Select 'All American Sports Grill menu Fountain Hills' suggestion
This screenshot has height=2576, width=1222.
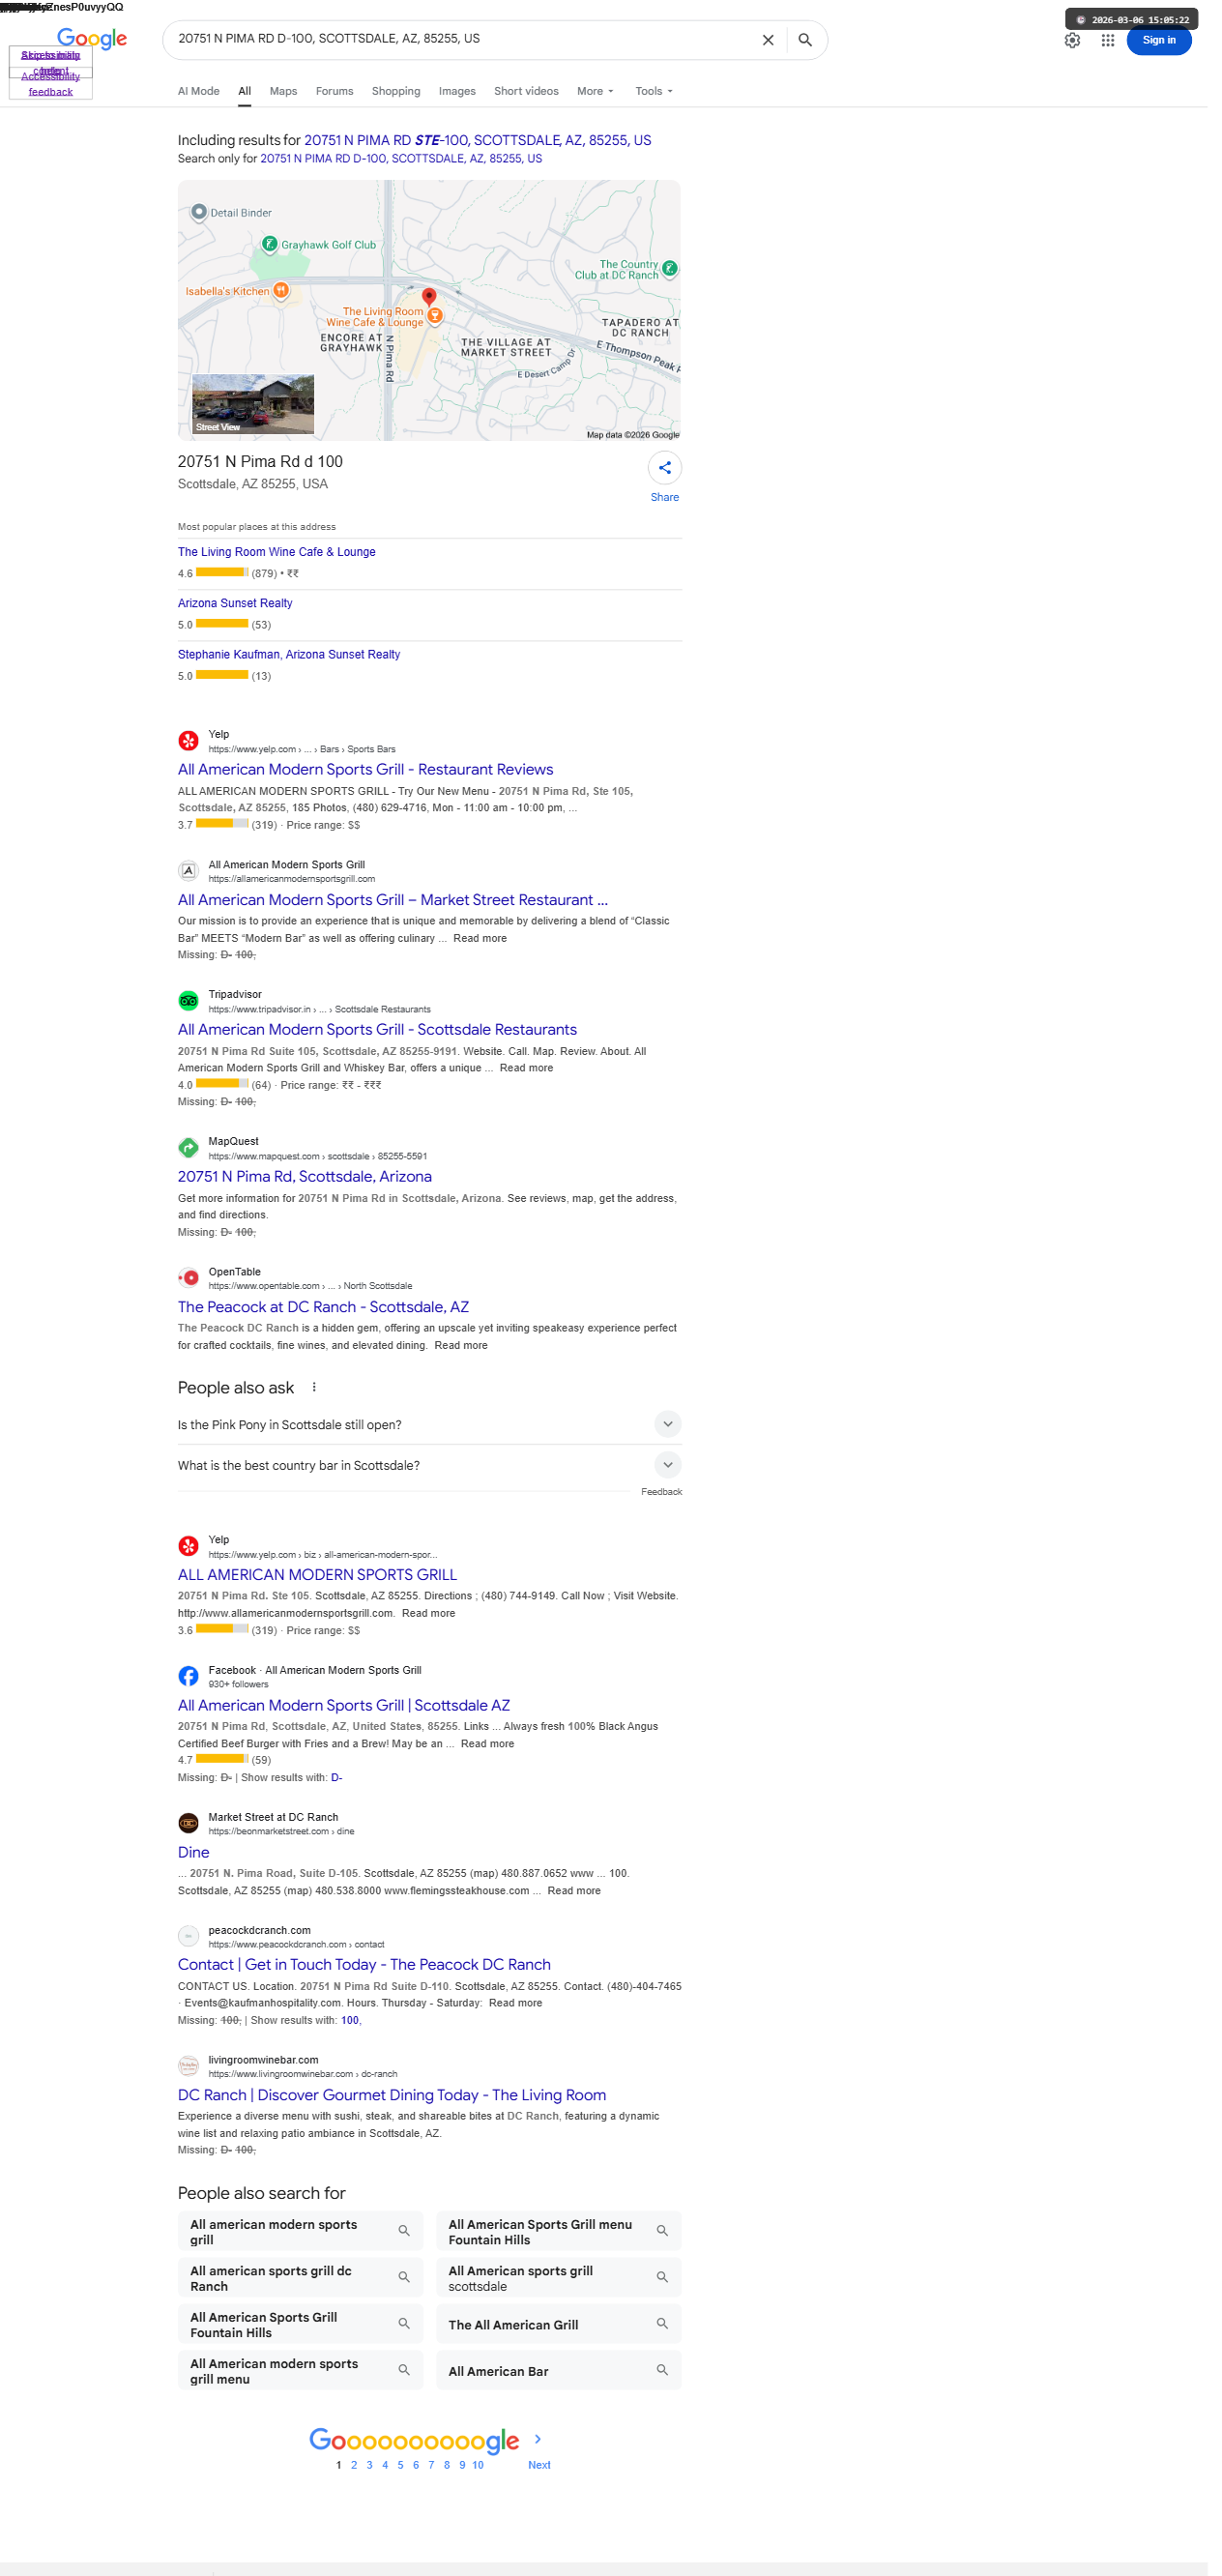(x=565, y=2256)
